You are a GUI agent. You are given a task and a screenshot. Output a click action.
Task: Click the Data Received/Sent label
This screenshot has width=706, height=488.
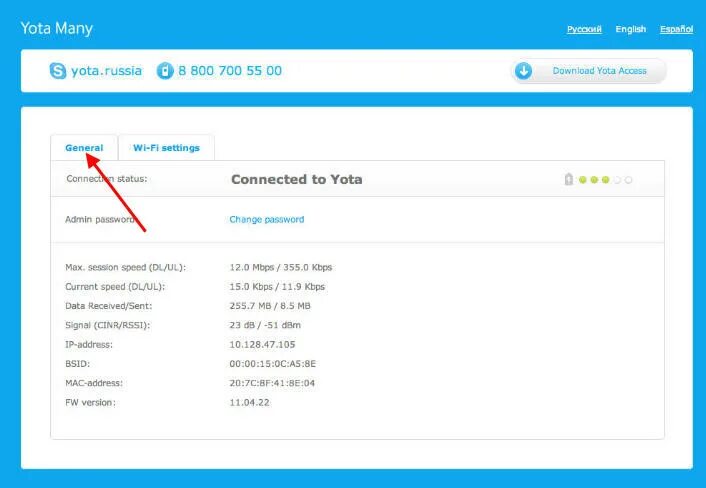(109, 306)
